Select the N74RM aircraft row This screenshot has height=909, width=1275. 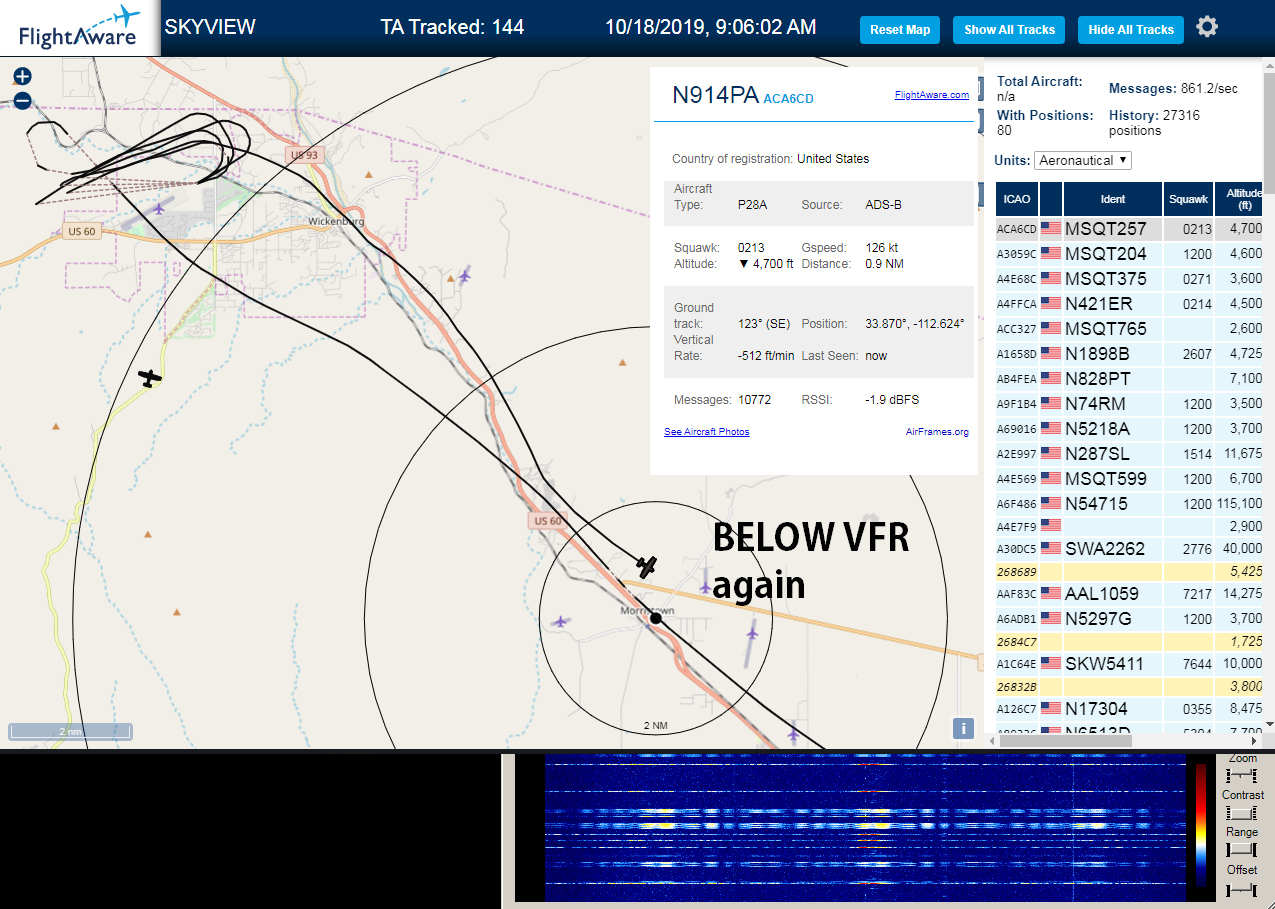(1130, 404)
